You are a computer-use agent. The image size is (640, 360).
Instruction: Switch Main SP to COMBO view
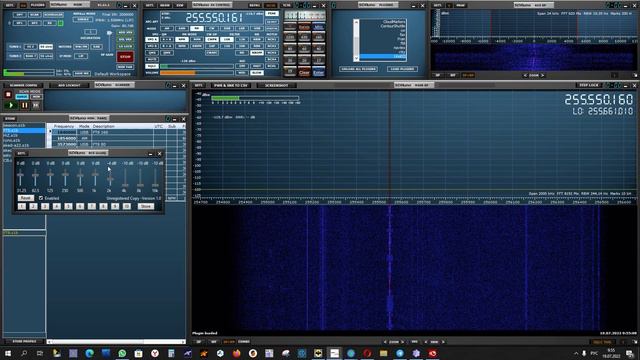[244, 342]
